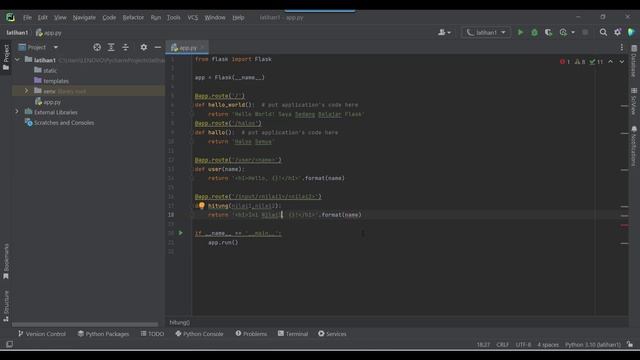Click Expand All icon in the Project panel
The width and height of the screenshot is (640, 360).
[111, 47]
